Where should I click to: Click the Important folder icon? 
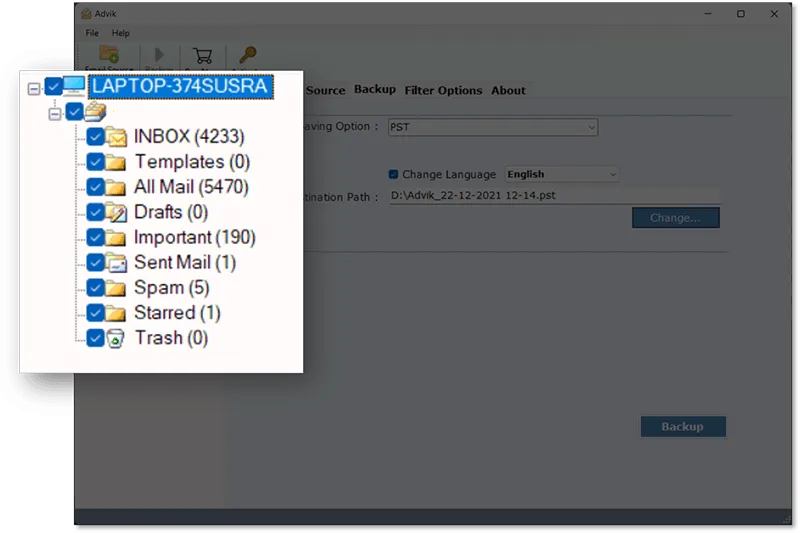(115, 237)
